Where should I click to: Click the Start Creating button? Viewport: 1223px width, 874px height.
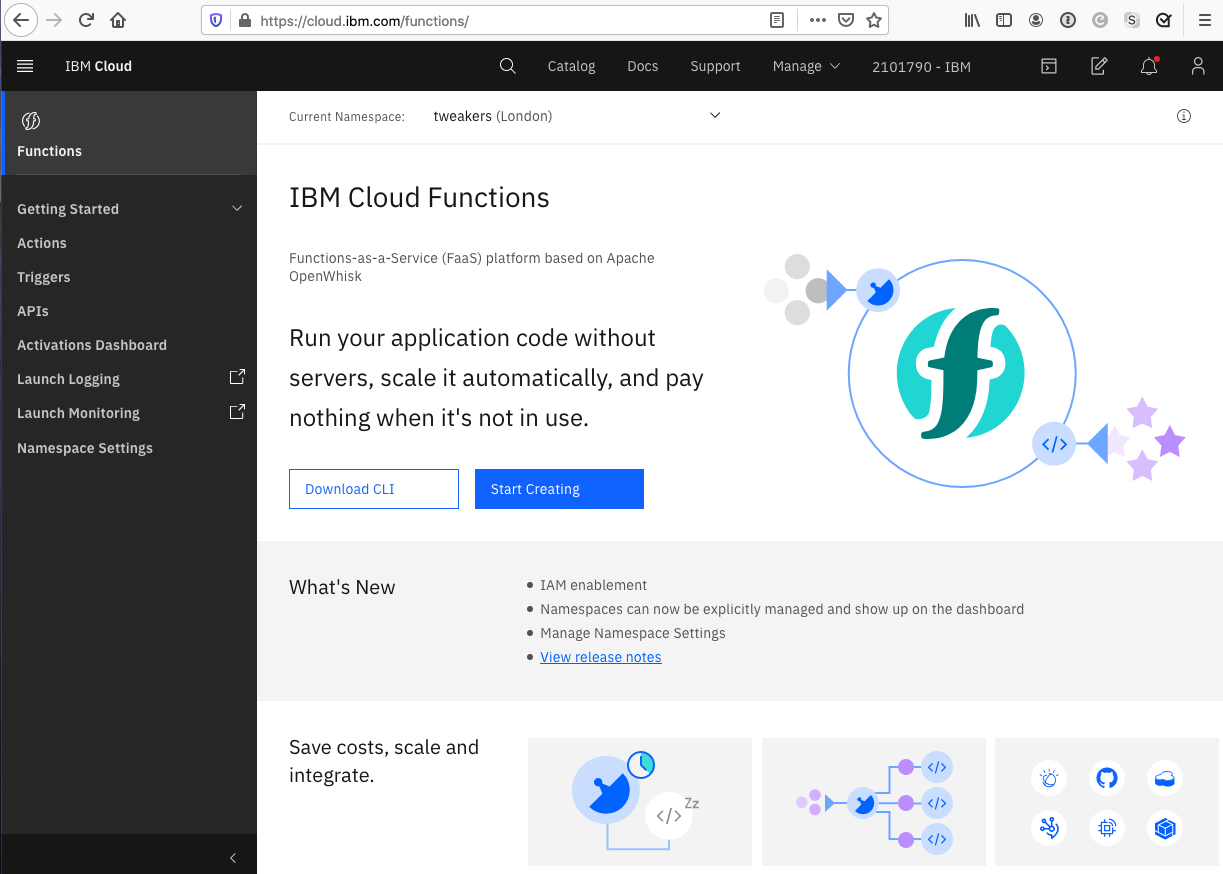(559, 489)
